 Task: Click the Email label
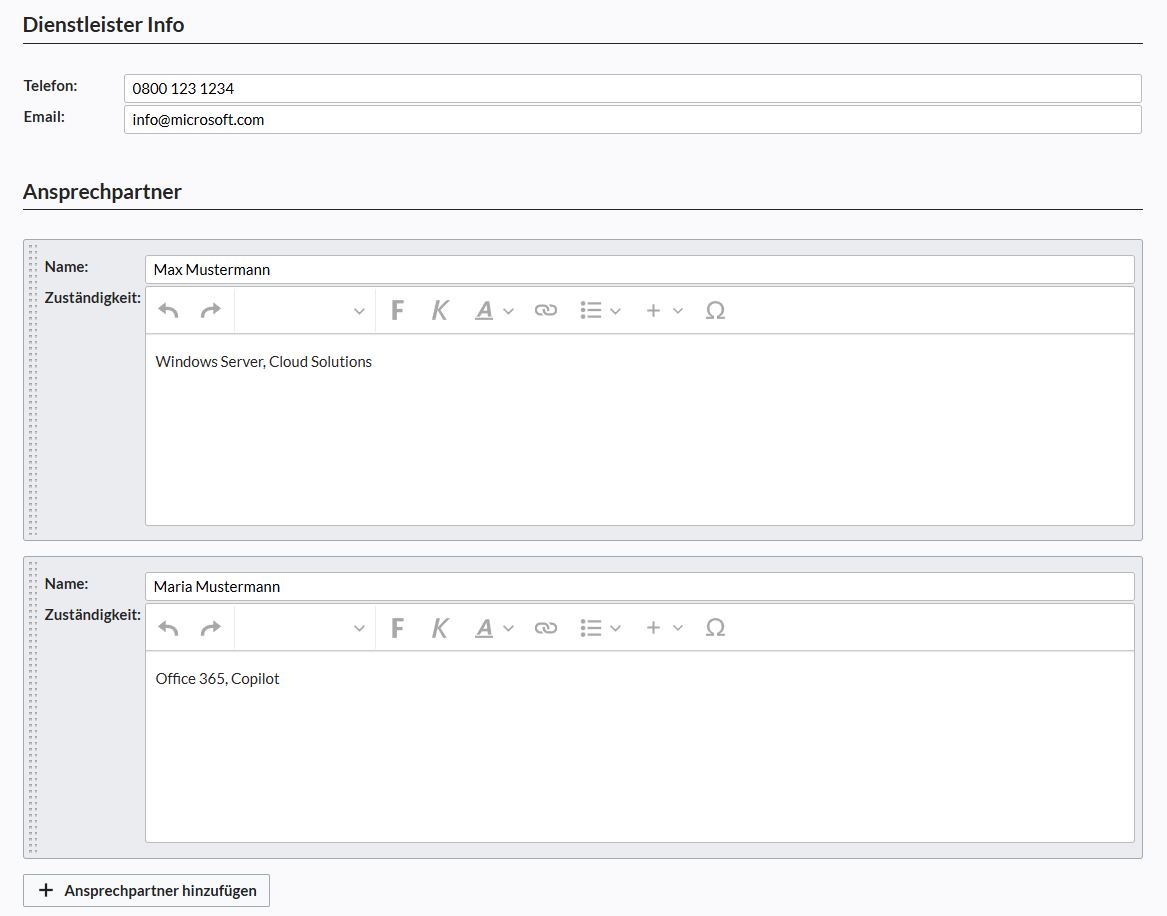tap(44, 117)
